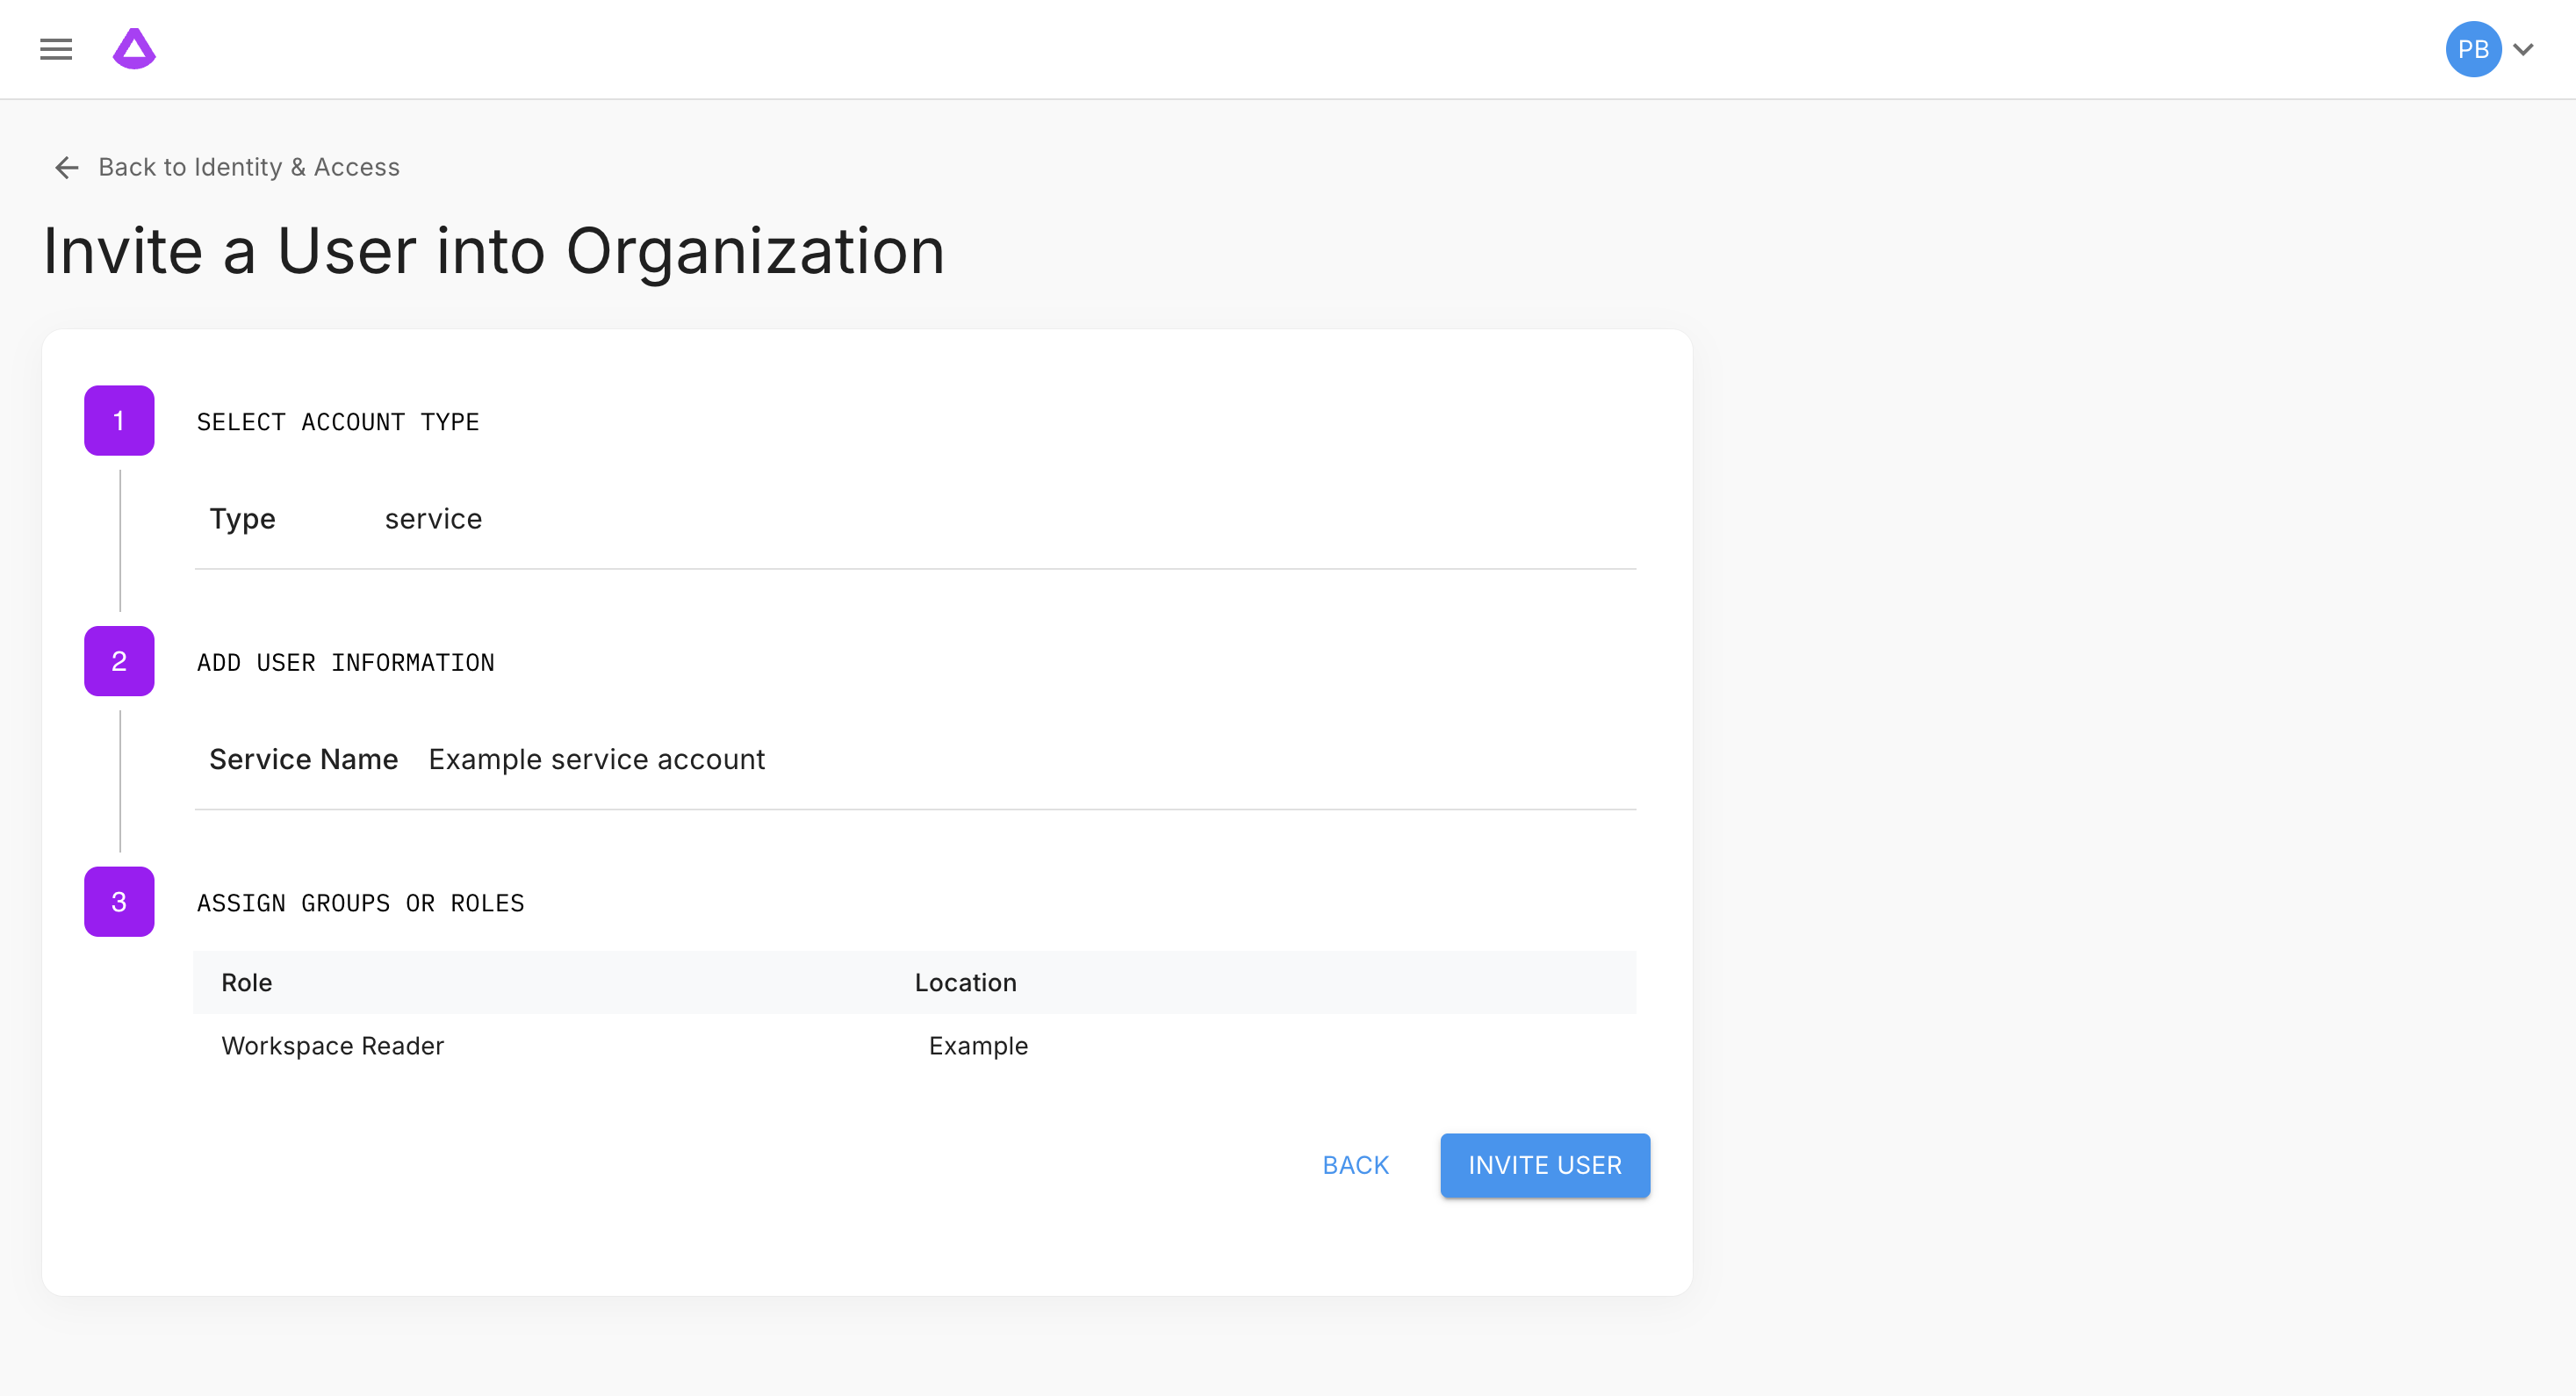
Task: Select the Select Account Type step heading
Action: pos(338,422)
